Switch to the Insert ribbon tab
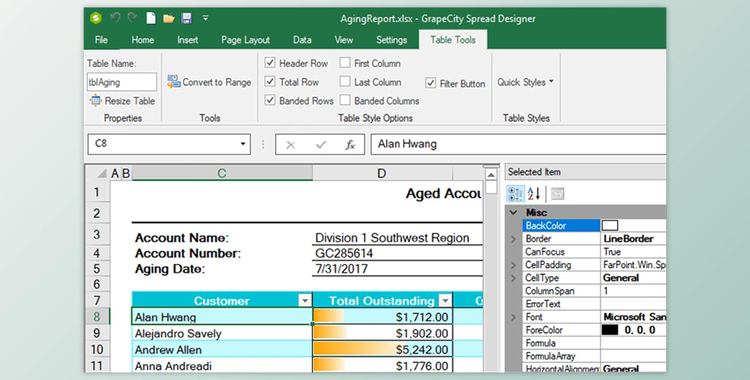 (x=188, y=40)
